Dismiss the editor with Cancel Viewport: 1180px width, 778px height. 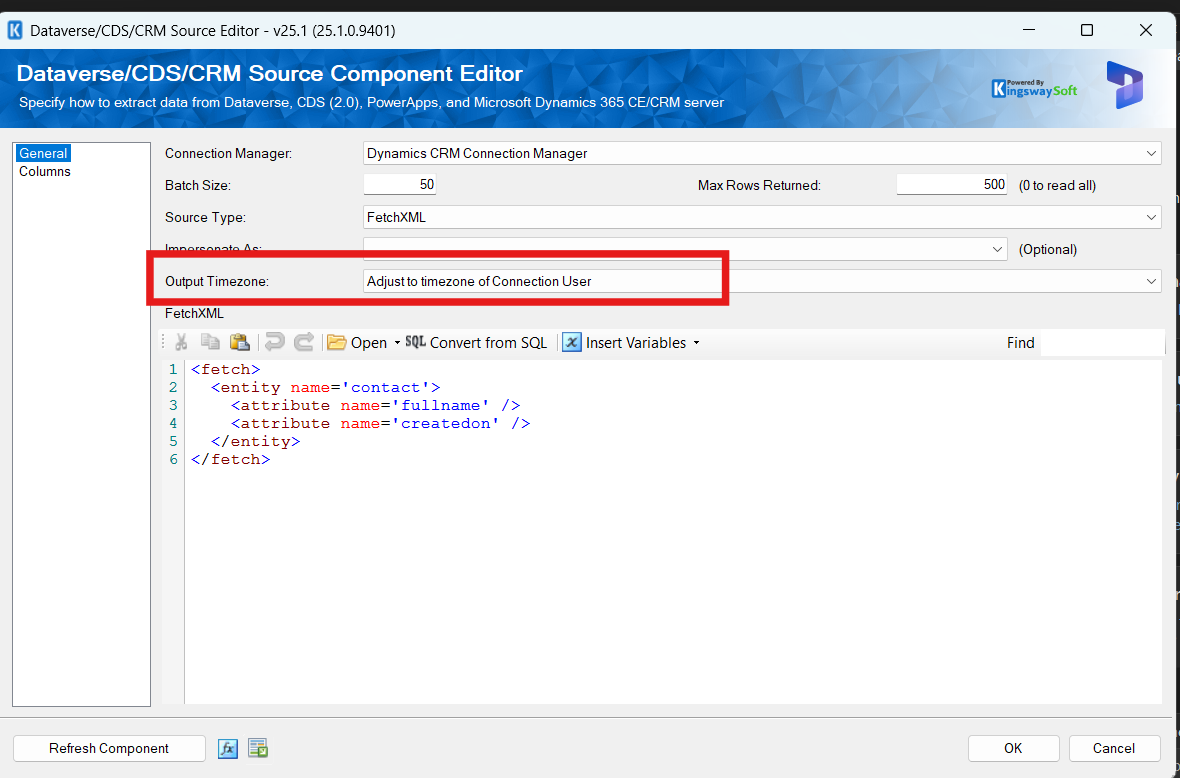(x=1114, y=749)
